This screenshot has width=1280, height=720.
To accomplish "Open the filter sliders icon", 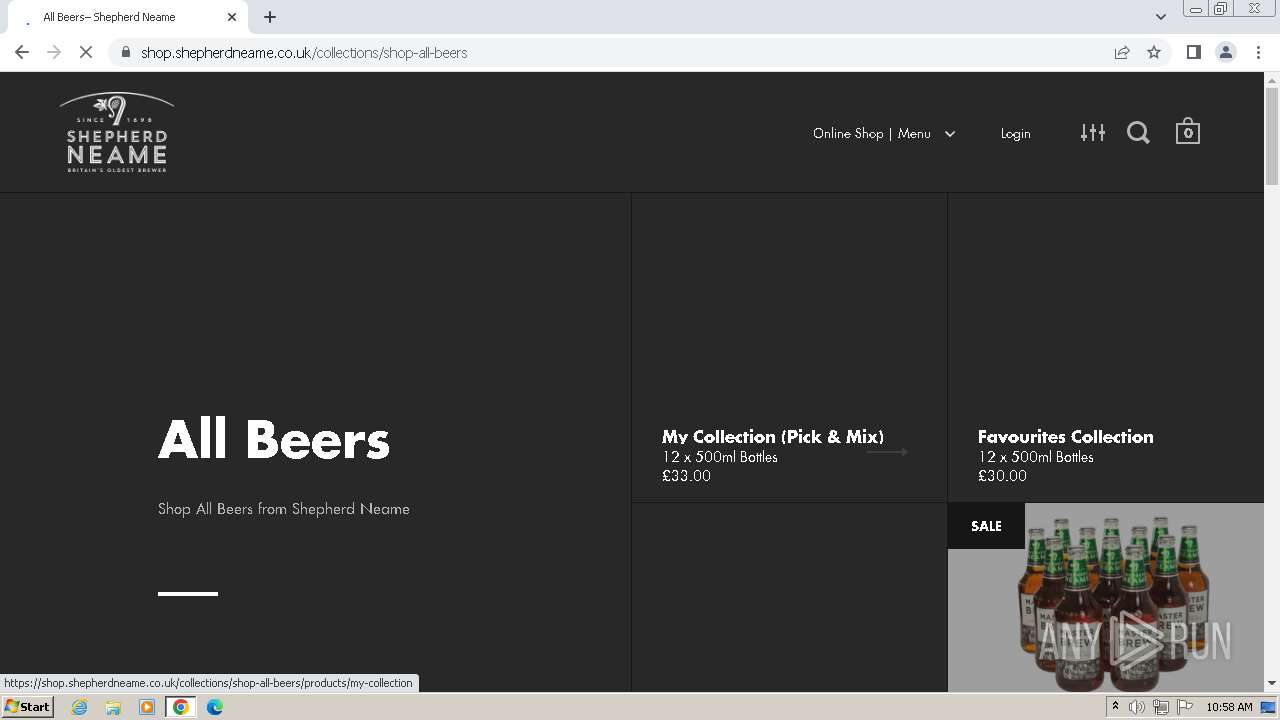I will click(1092, 132).
